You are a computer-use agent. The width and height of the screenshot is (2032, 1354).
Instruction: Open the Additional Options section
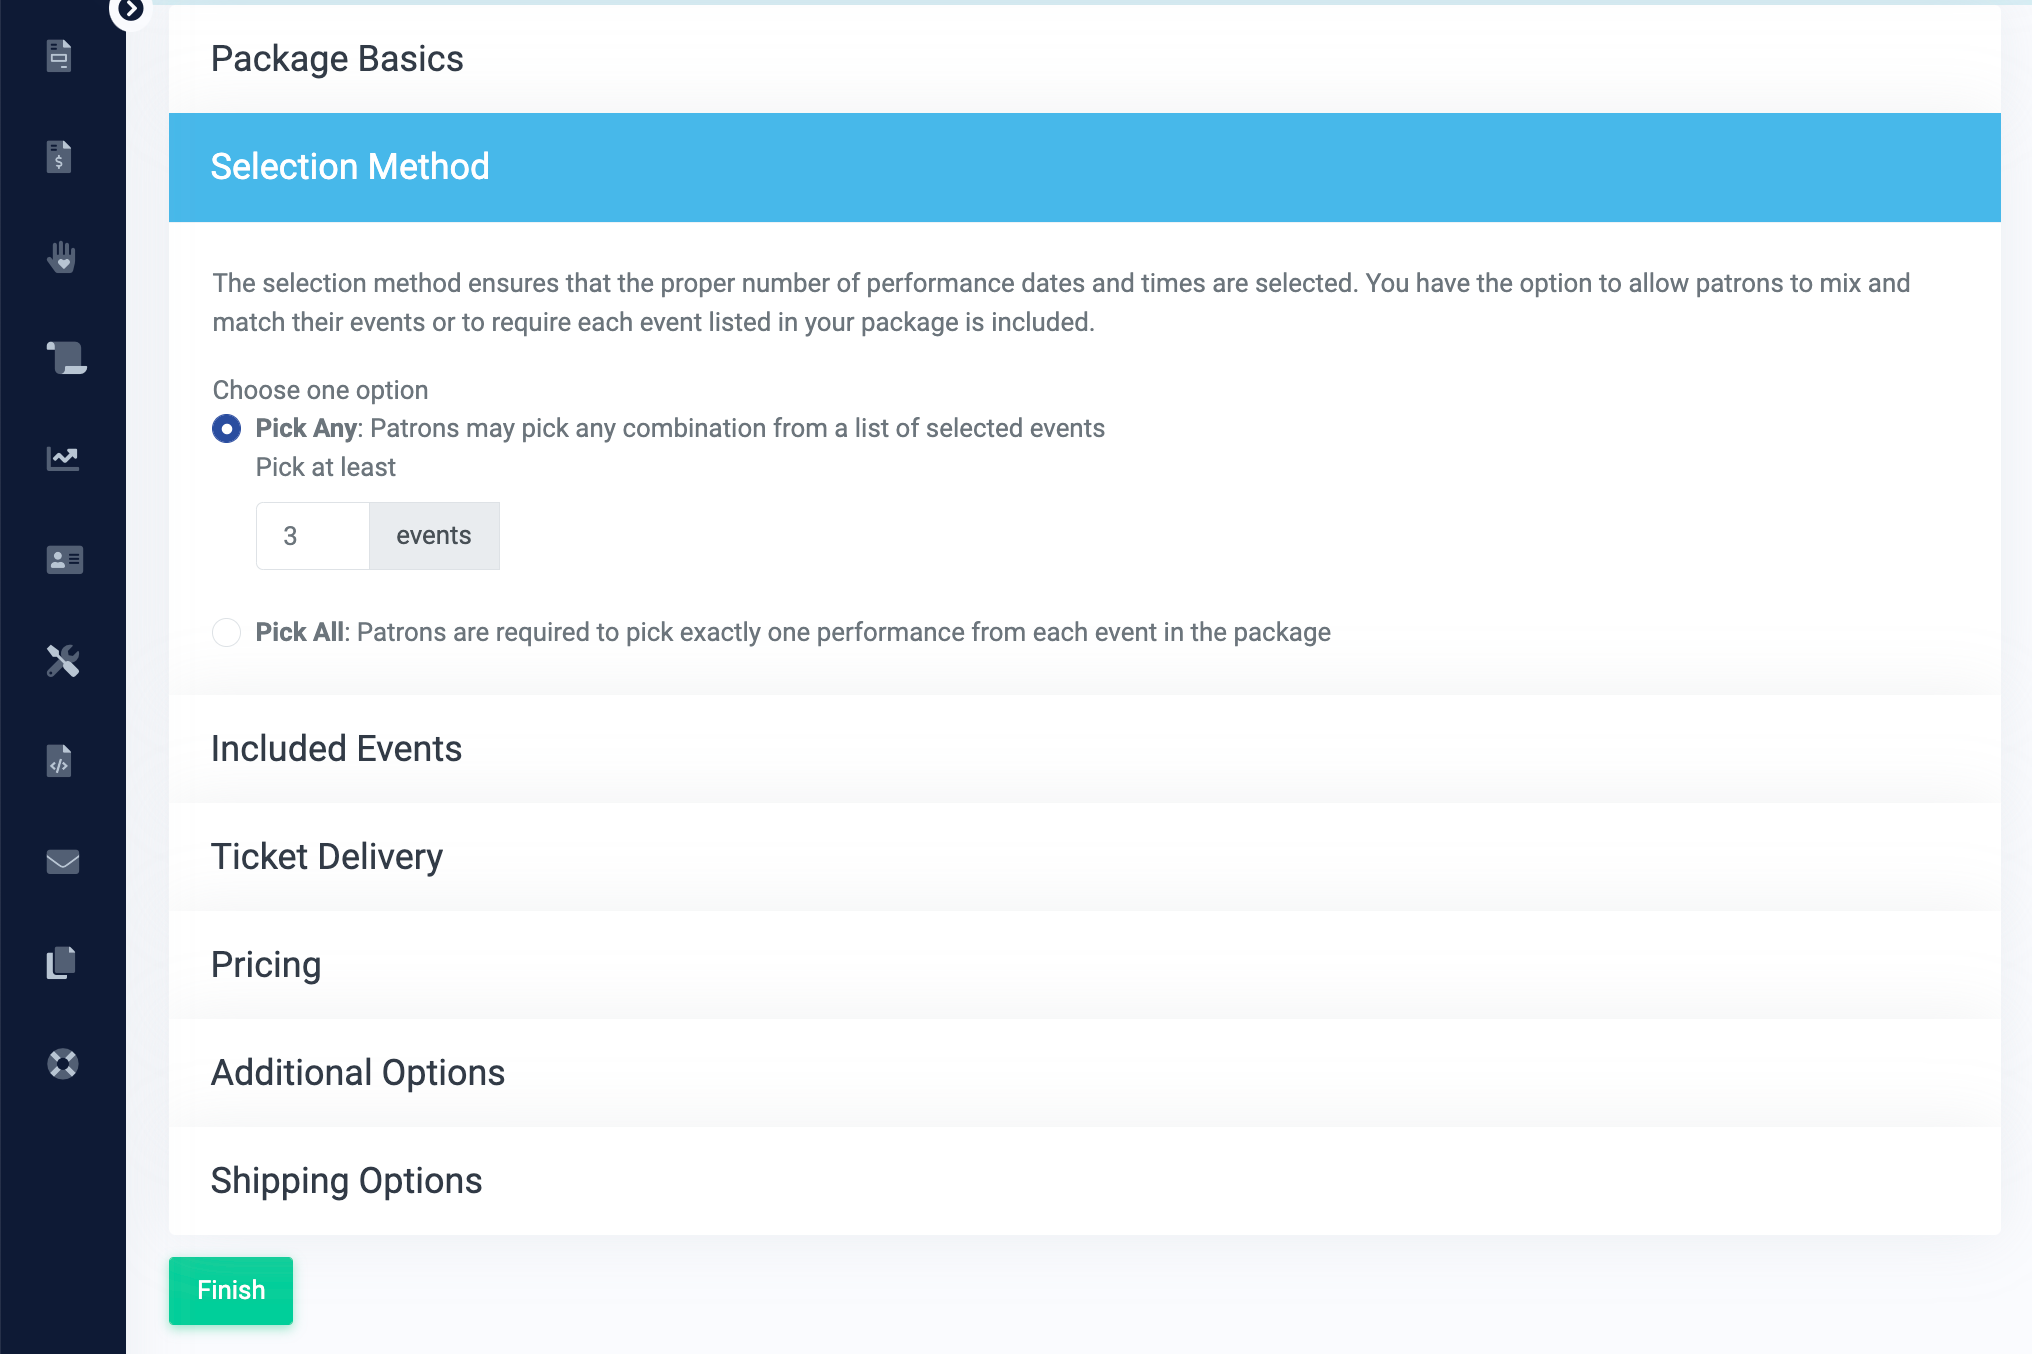coord(357,1073)
